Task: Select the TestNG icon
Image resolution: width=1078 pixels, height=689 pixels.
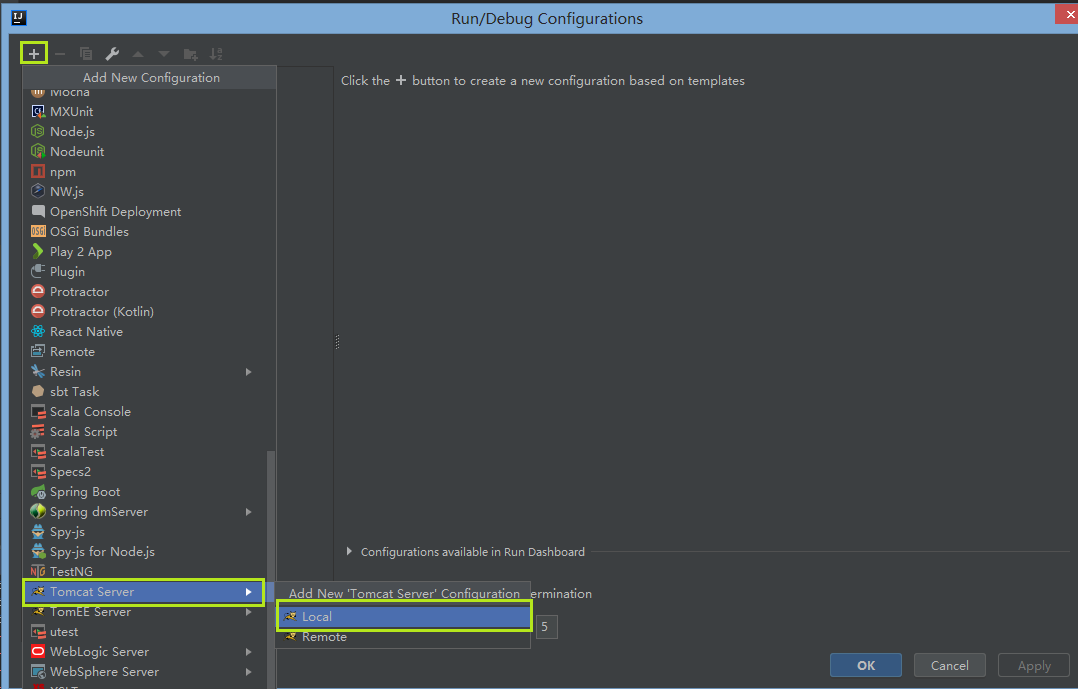Action: tap(38, 571)
